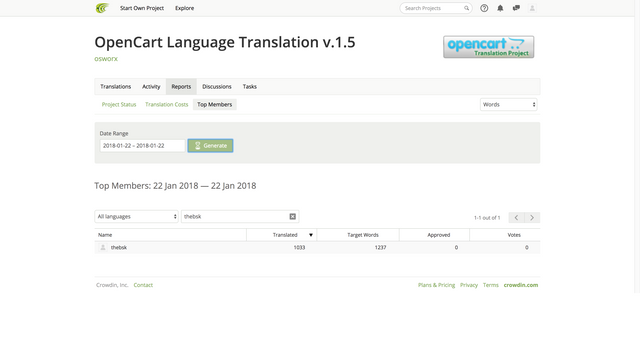The width and height of the screenshot is (640, 363).
Task: Open the Plans & Pricing link
Action: pos(436,285)
